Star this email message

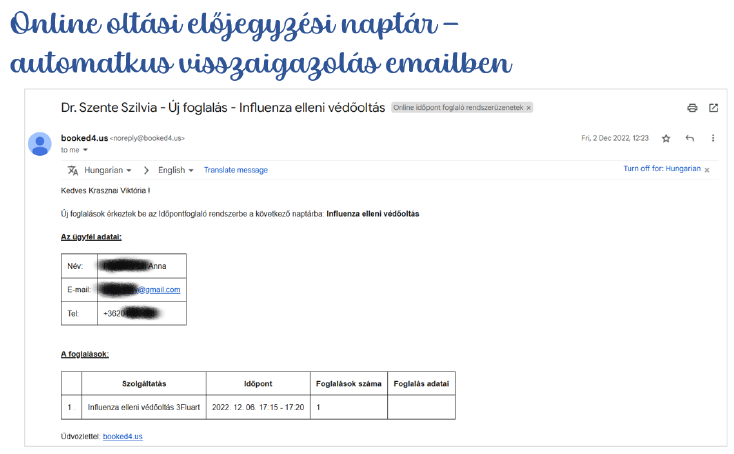coord(667,138)
